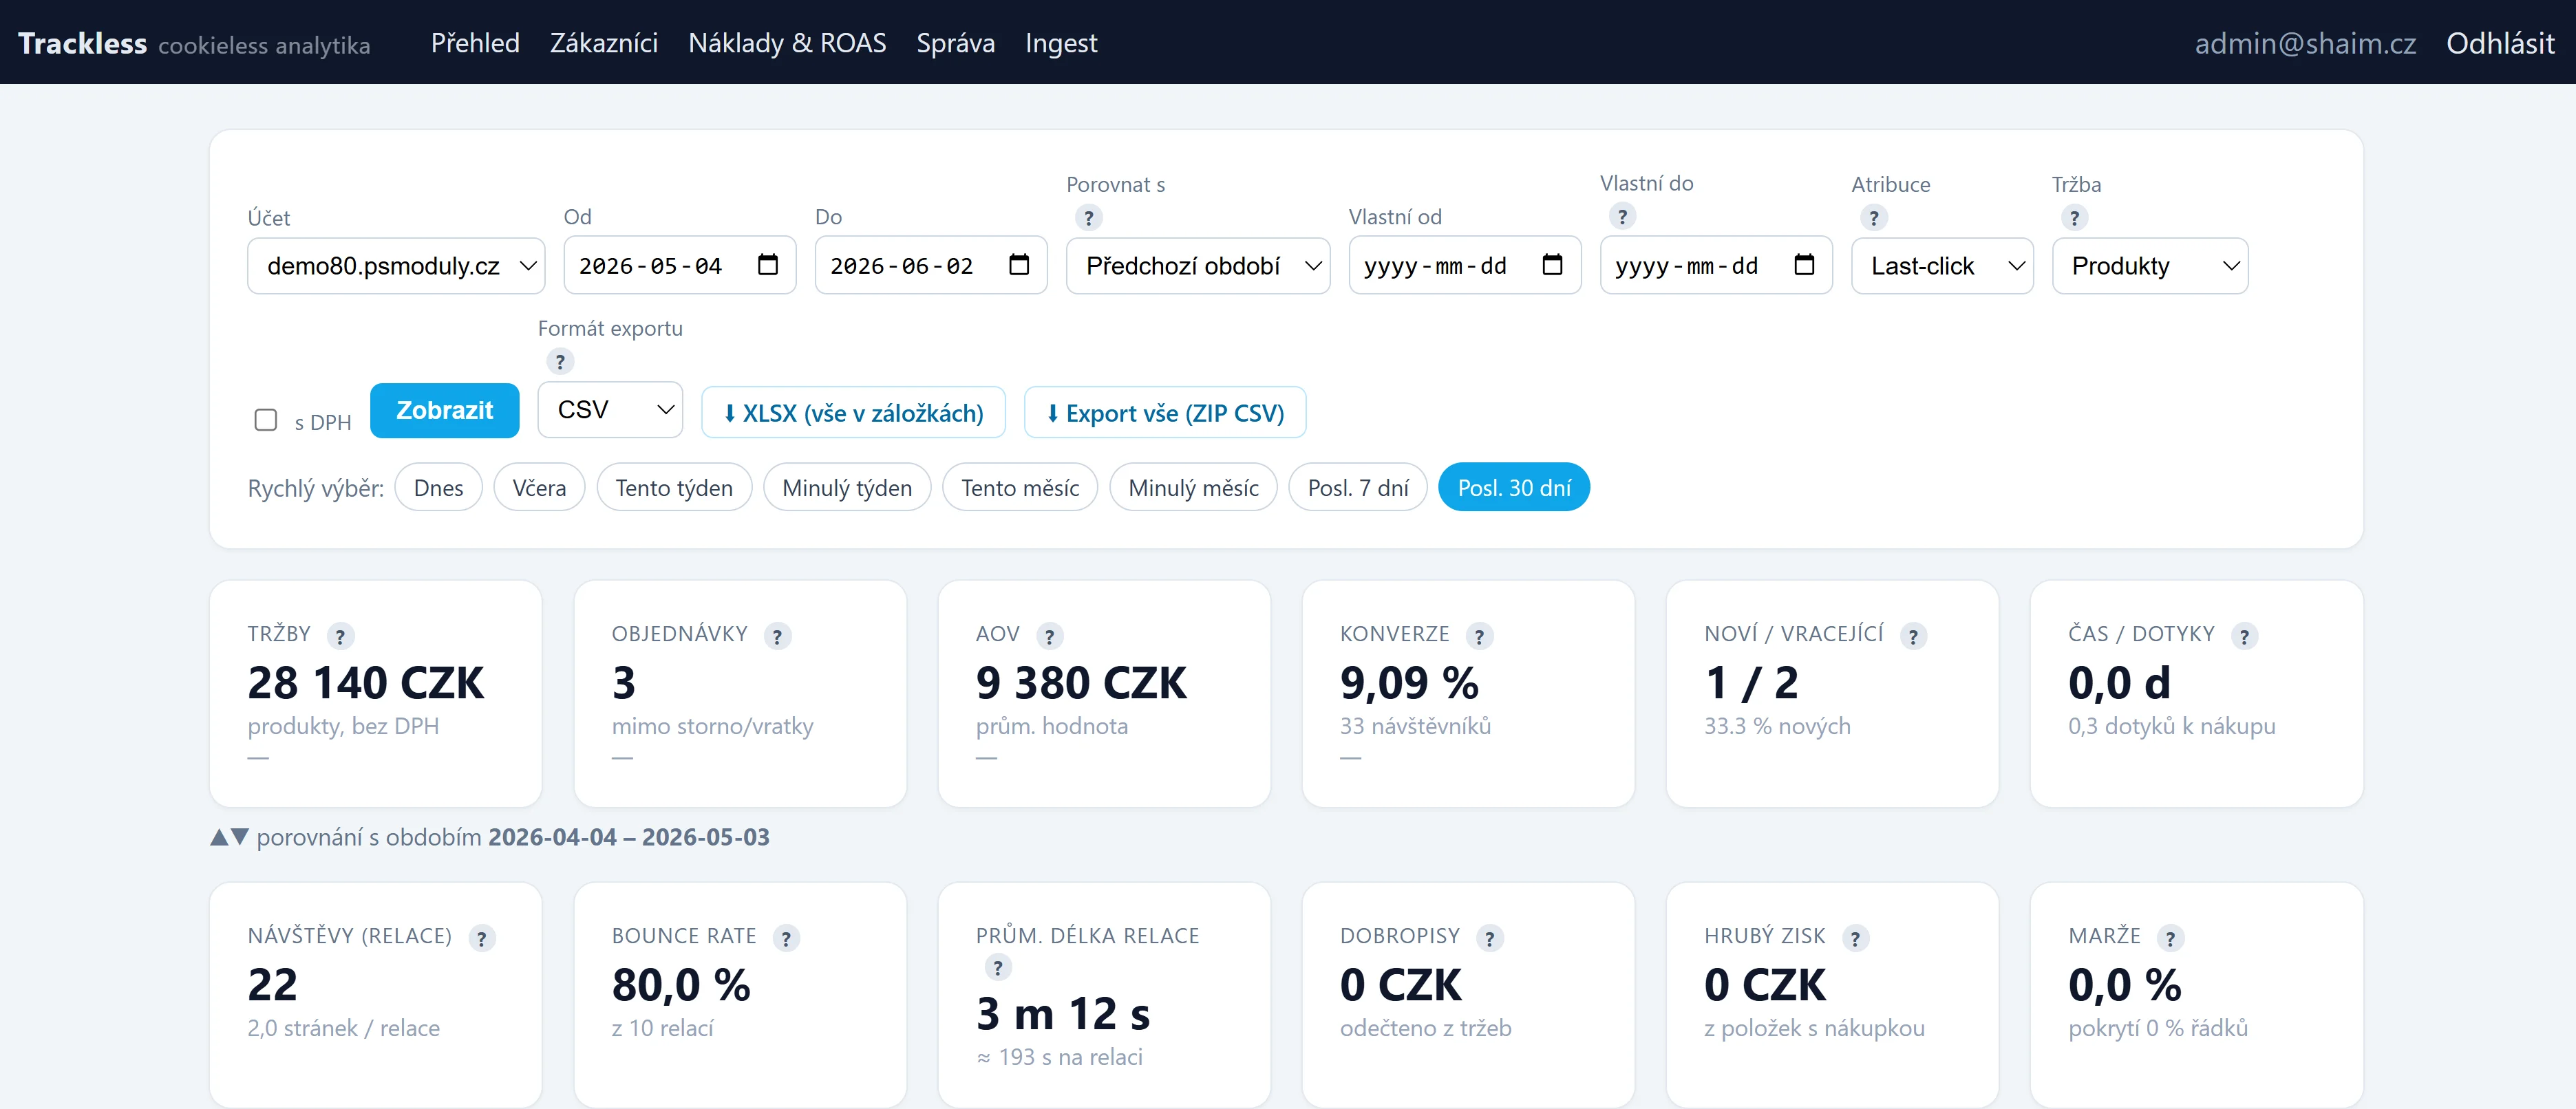The width and height of the screenshot is (2576, 1109).
Task: Show help for ČAS / DOTYKY card
Action: coord(2244,636)
